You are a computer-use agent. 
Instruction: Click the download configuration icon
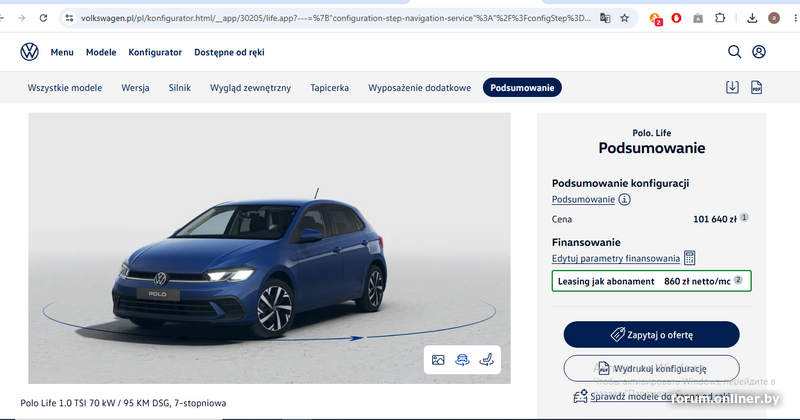coord(732,87)
